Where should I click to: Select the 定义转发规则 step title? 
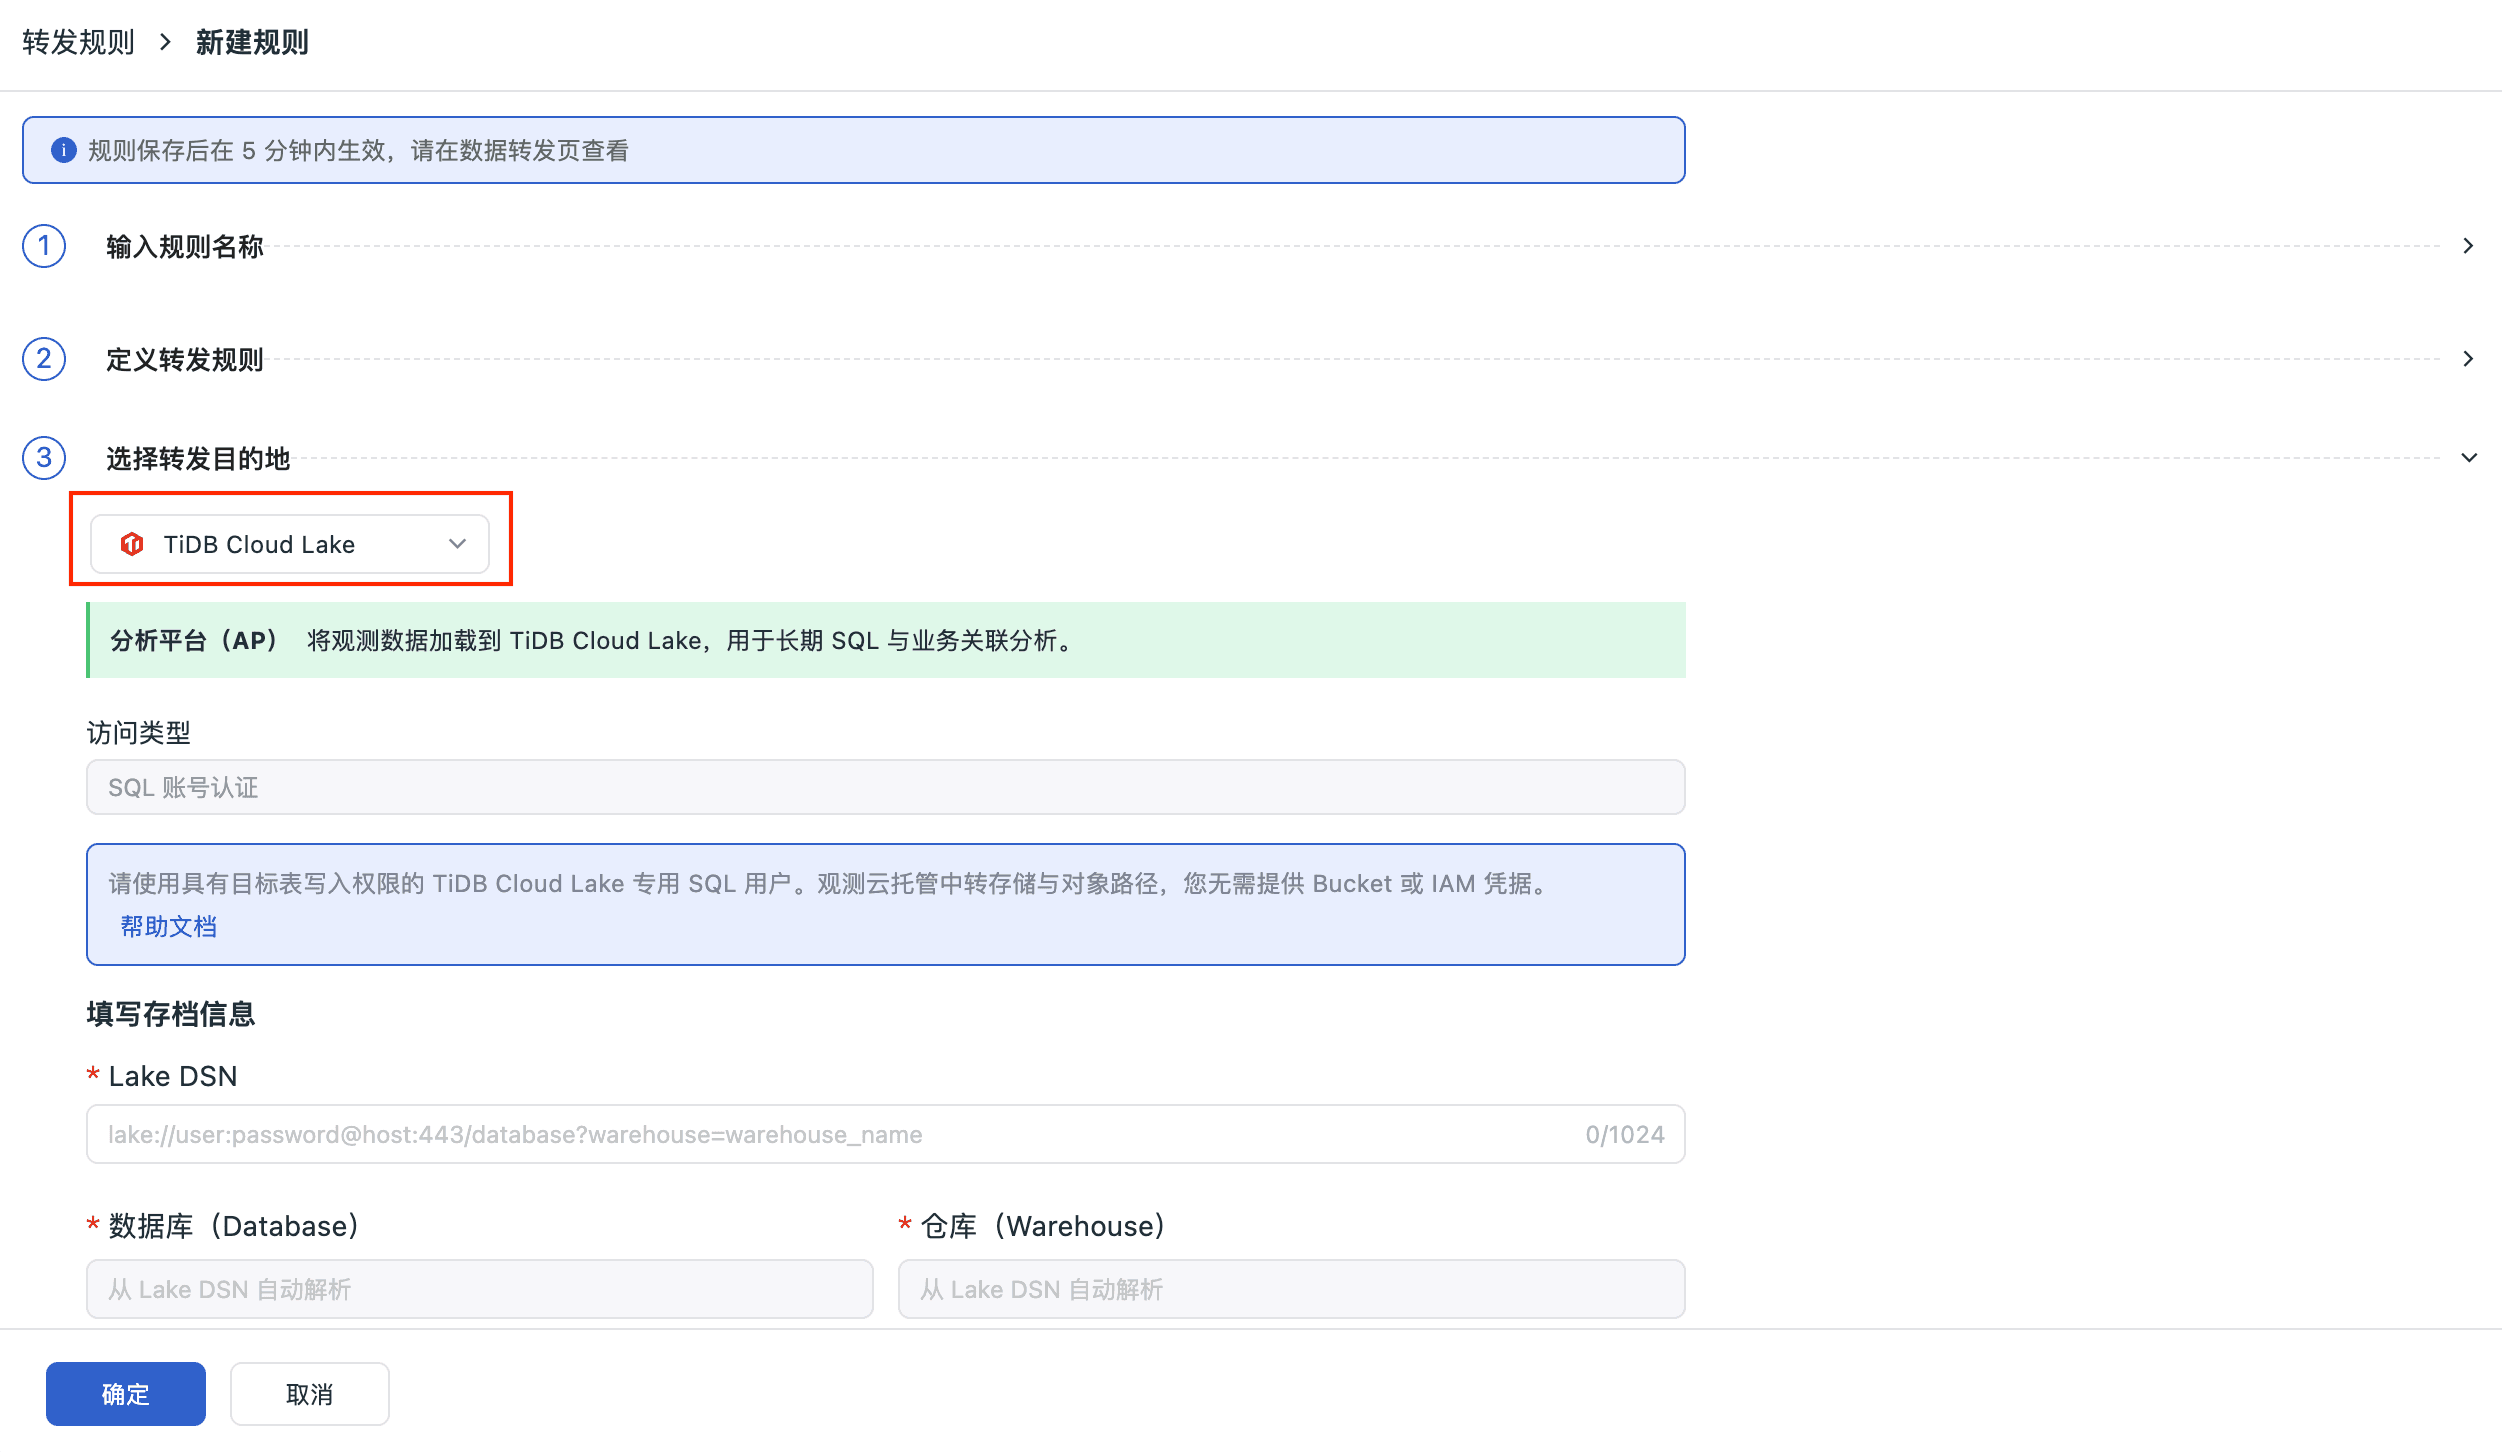pyautogui.click(x=185, y=359)
